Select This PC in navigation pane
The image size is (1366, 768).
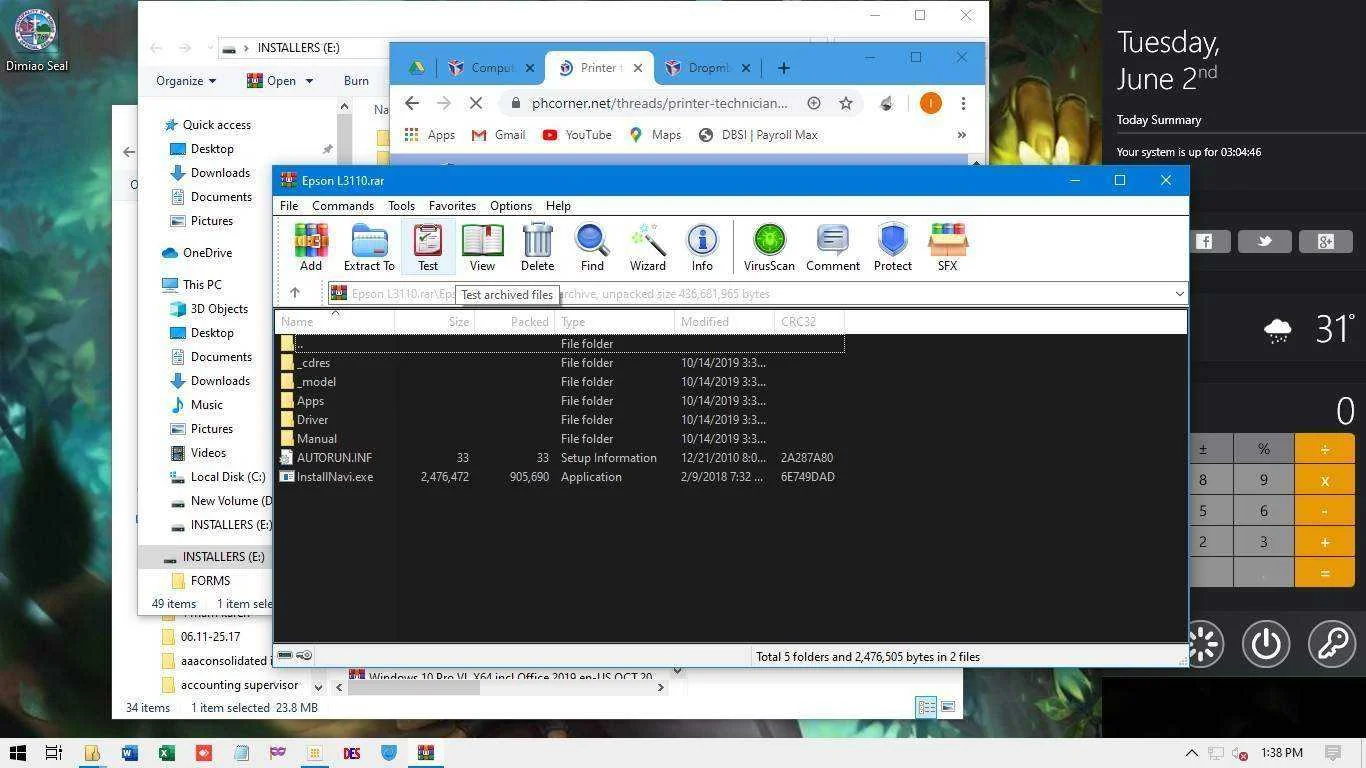tap(202, 285)
